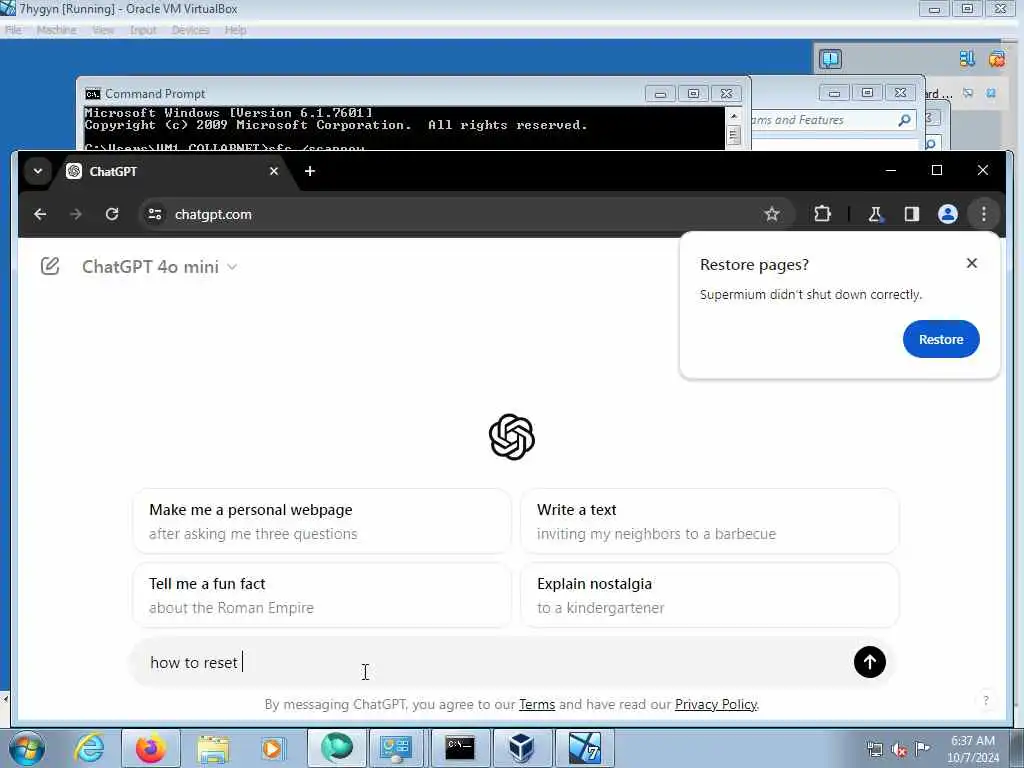Click the muted volume tray icon

point(899,750)
